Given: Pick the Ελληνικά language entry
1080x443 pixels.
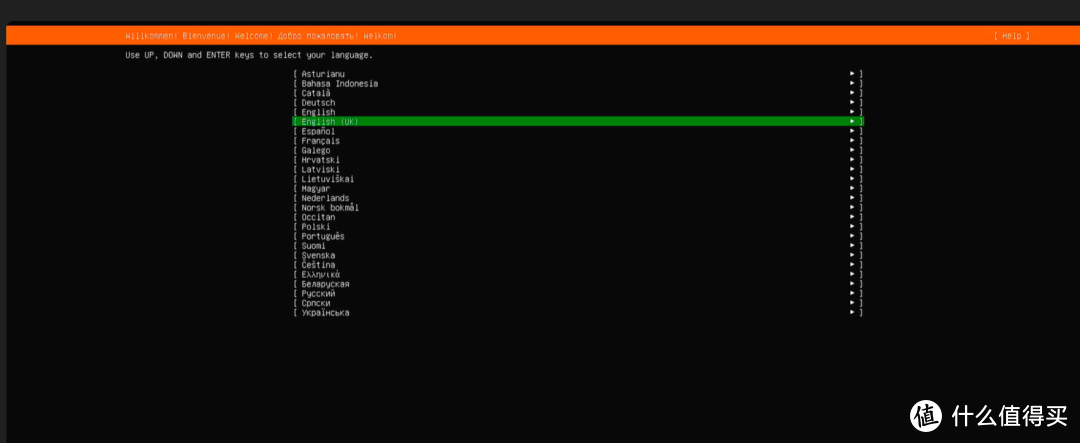Looking at the screenshot, I should (320, 274).
